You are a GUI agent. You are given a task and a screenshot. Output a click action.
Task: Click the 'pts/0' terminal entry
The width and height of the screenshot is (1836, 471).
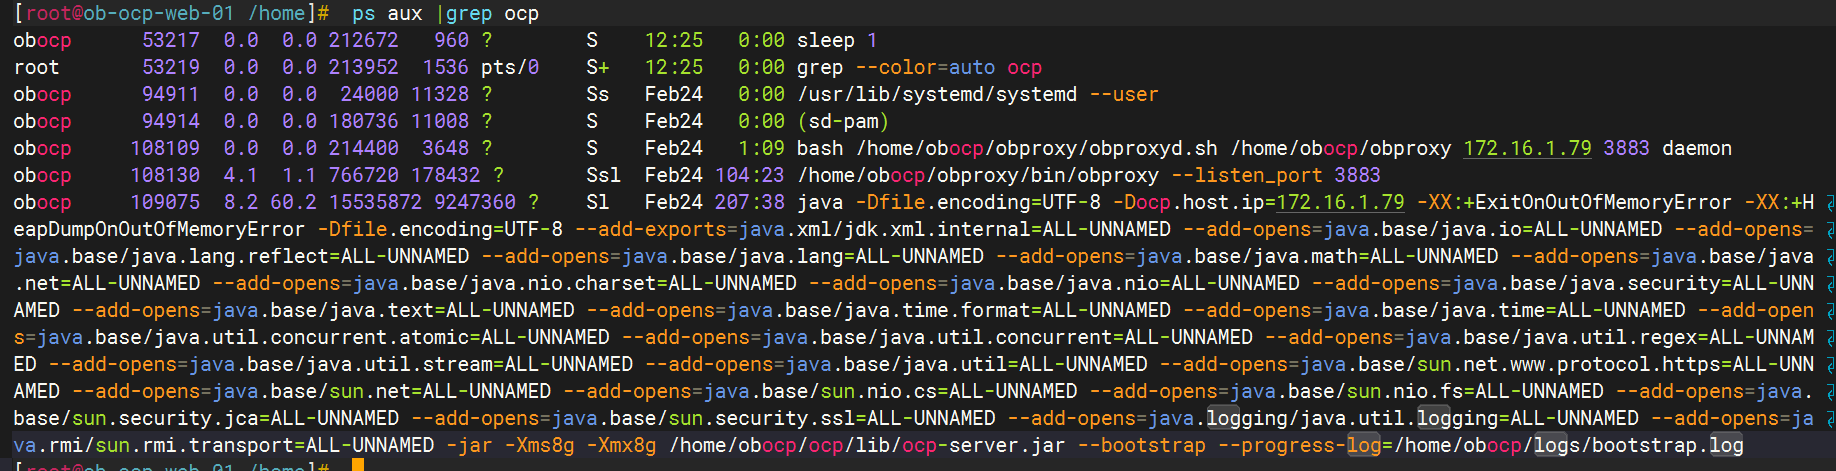pos(510,67)
